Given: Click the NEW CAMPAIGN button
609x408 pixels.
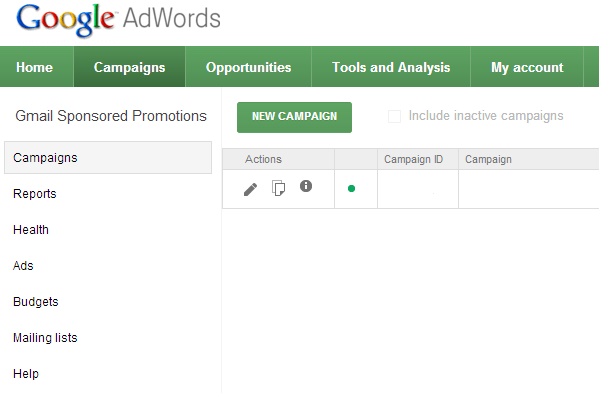Looking at the screenshot, I should [294, 117].
